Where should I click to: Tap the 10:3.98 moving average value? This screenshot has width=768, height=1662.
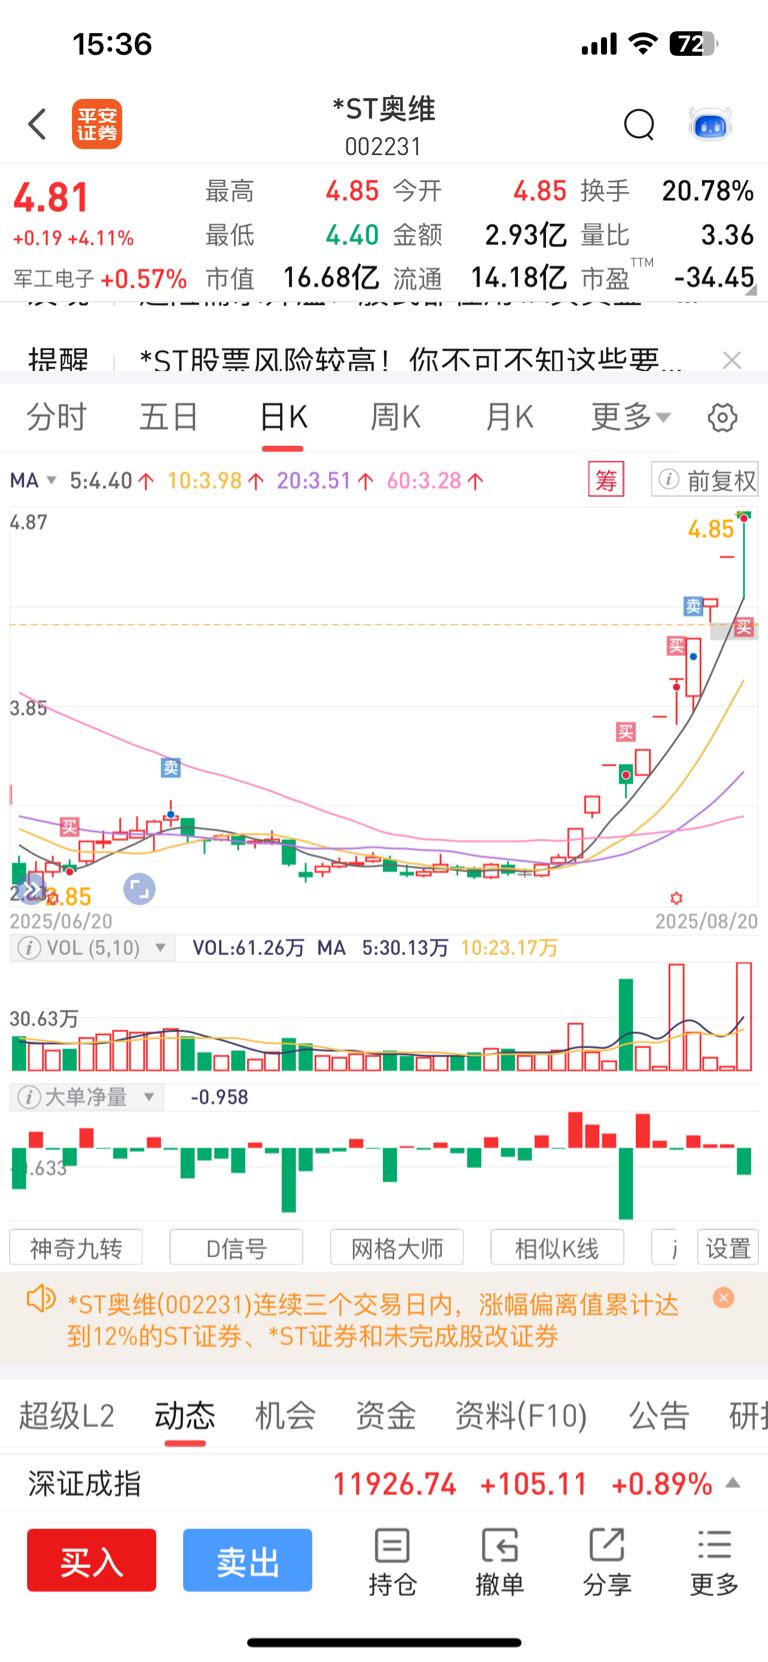click(x=204, y=481)
